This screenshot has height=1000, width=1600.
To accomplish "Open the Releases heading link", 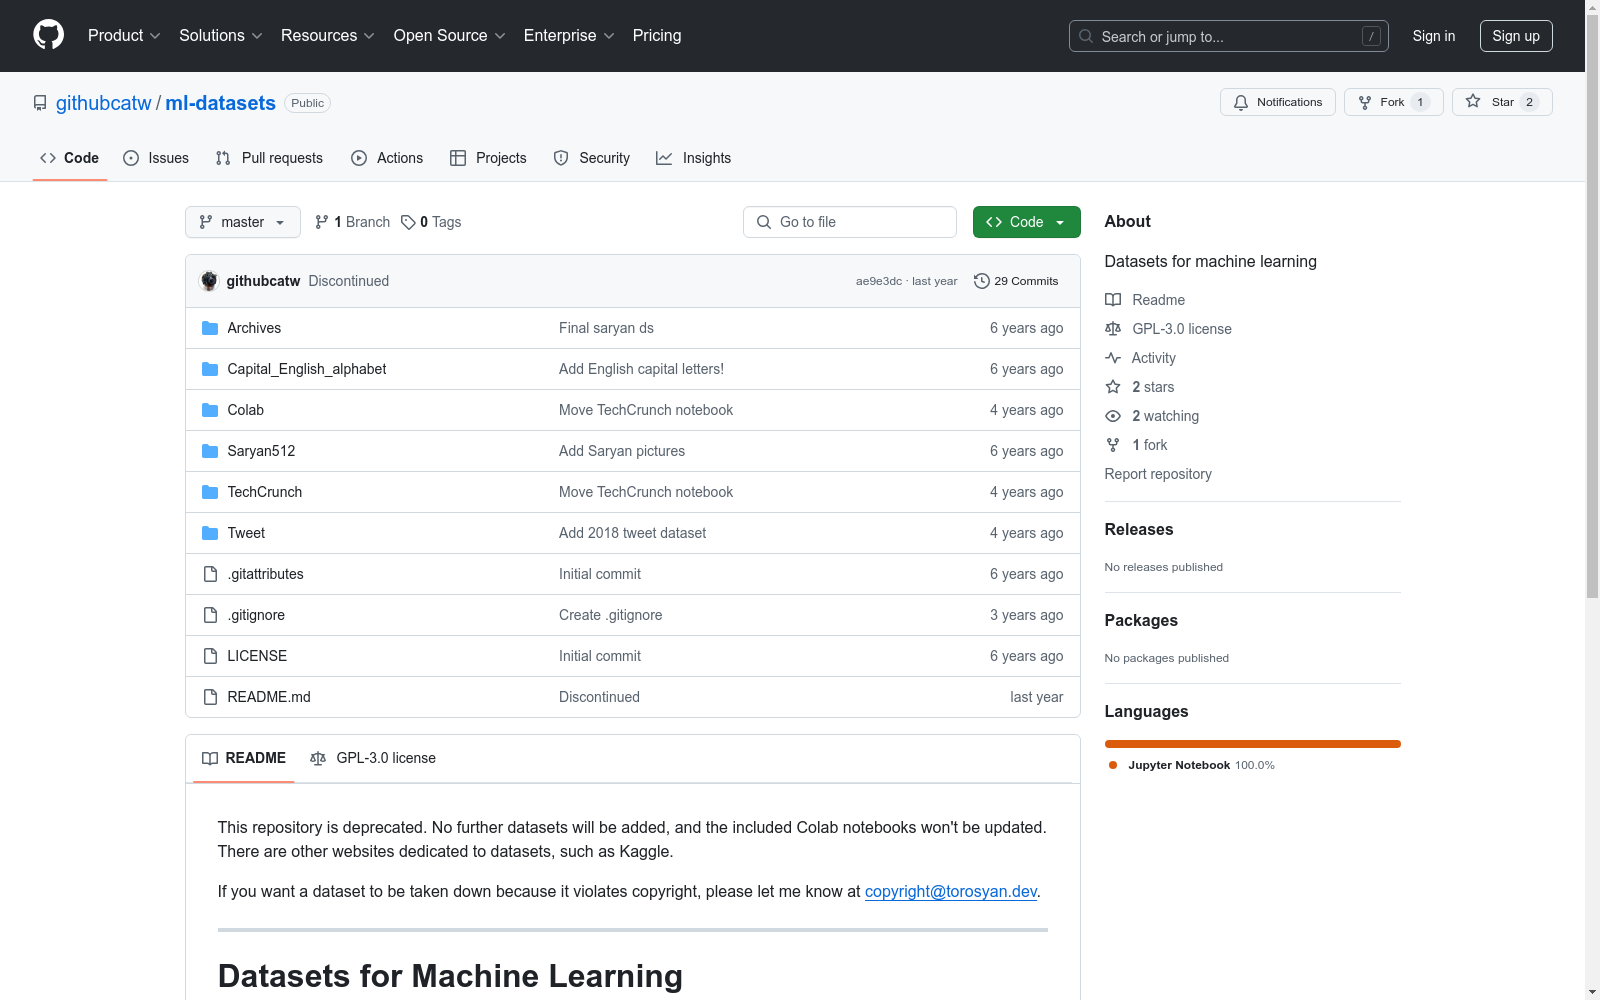I will tap(1139, 529).
